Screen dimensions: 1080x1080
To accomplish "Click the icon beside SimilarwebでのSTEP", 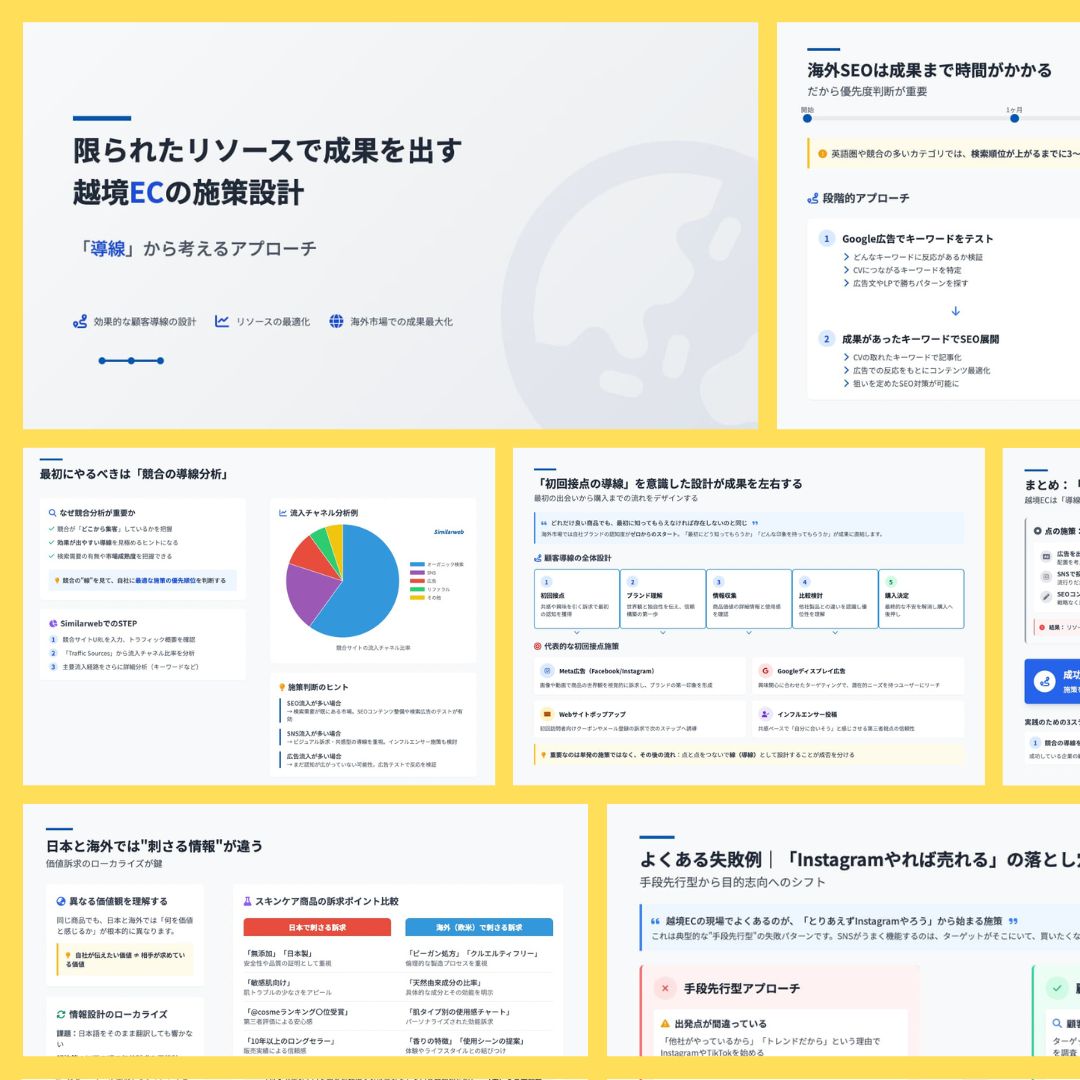I will click(53, 623).
